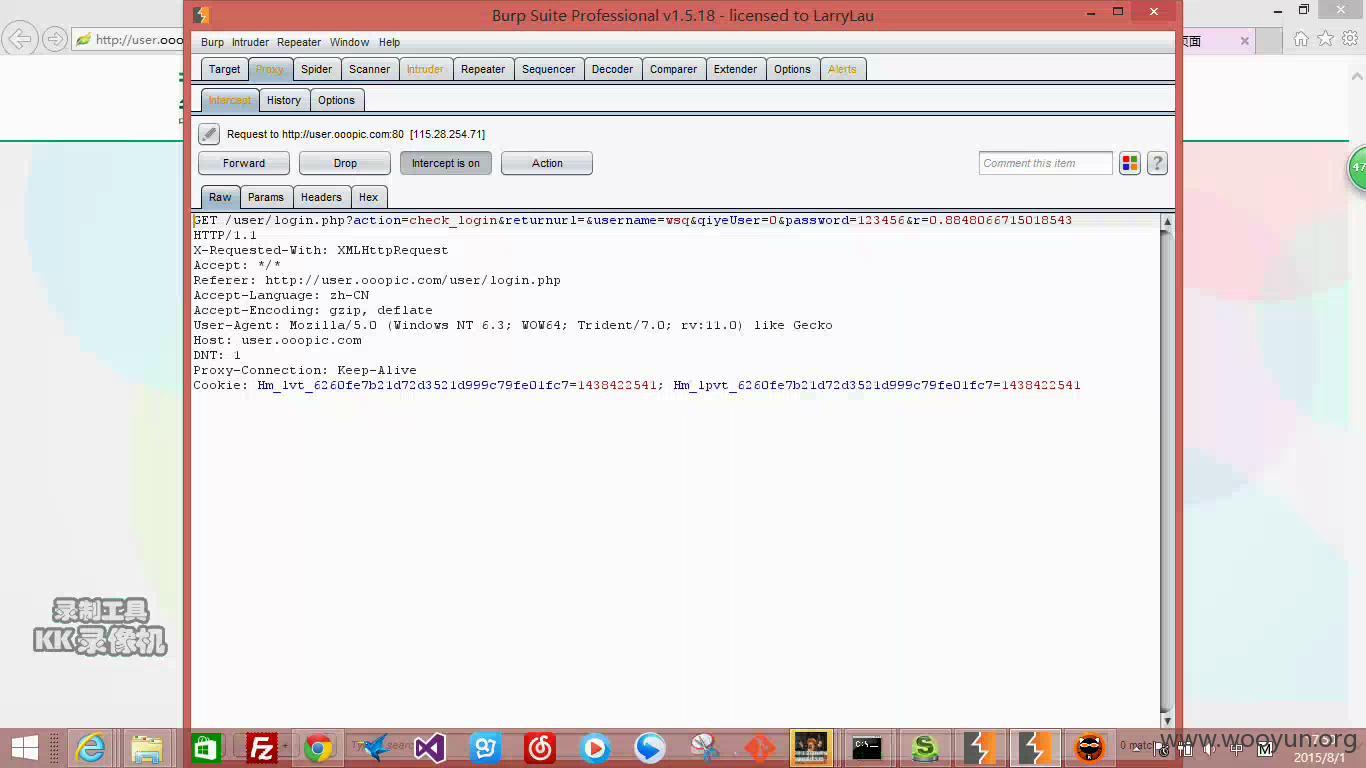
Task: Open the Action dropdown button
Action: (547, 163)
